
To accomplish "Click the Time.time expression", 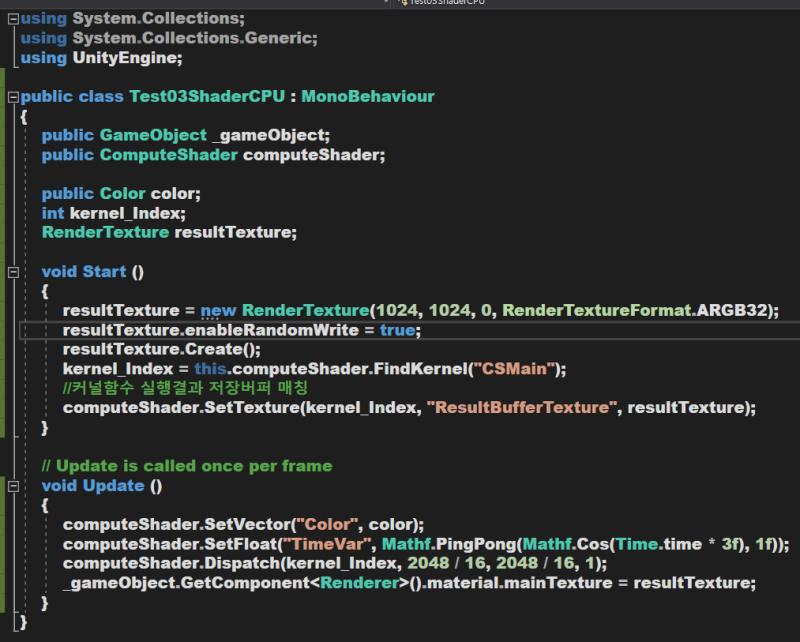I will tap(659, 544).
